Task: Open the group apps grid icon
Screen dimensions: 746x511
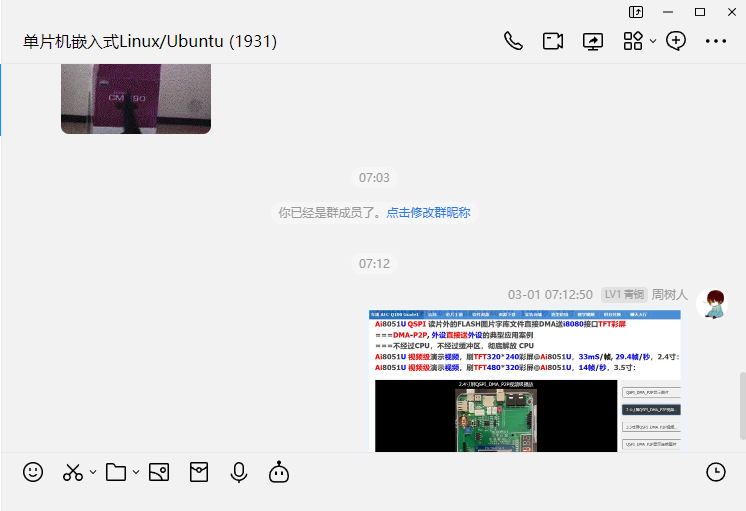Action: click(633, 41)
